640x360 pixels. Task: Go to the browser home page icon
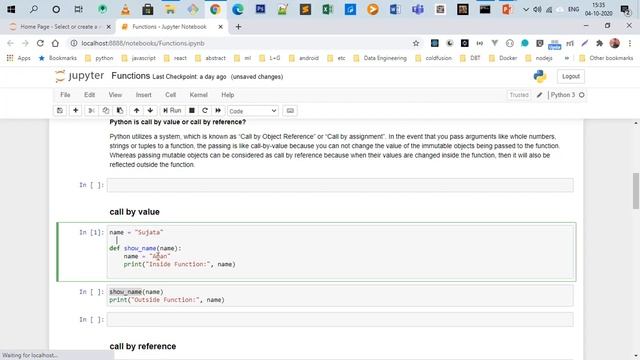pos(55,43)
